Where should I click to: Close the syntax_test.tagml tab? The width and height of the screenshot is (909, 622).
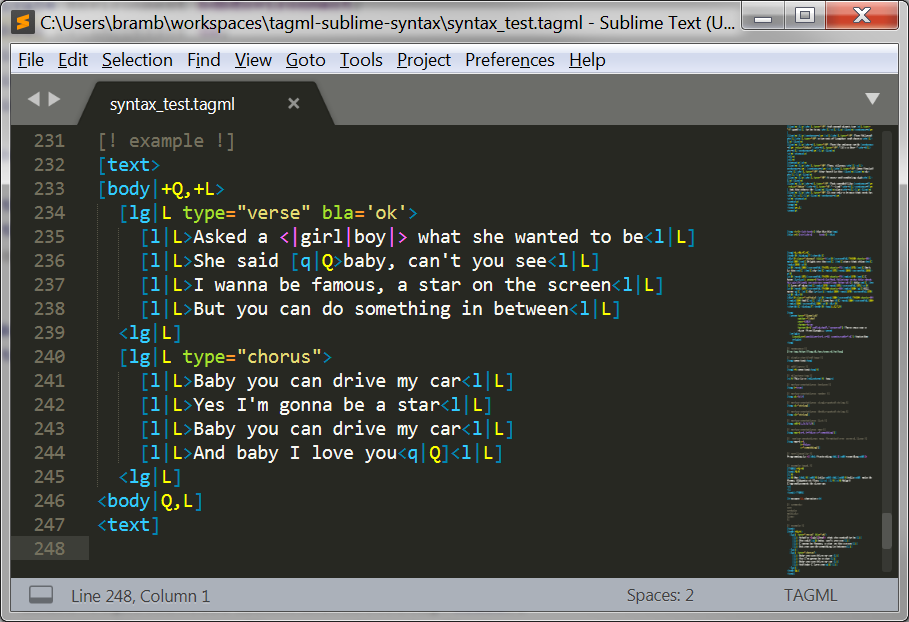294,103
